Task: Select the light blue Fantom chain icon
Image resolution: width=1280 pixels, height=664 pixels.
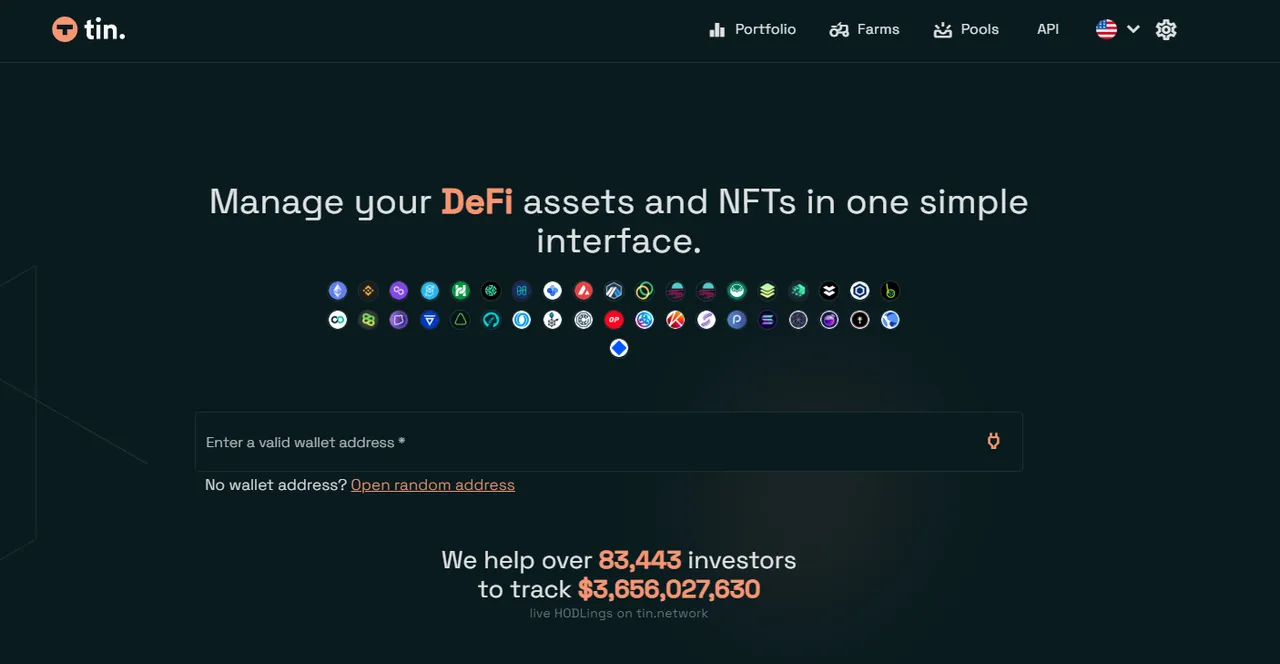Action: (x=430, y=291)
